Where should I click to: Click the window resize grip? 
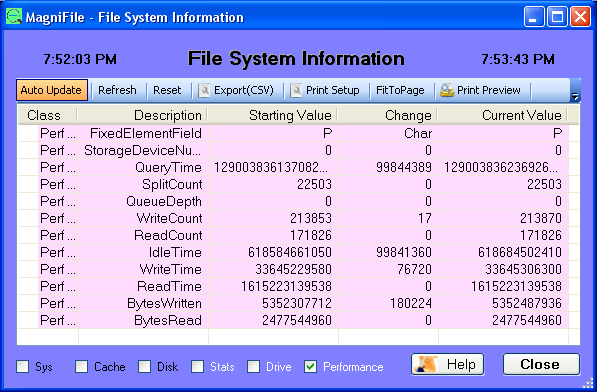[x=588, y=384]
